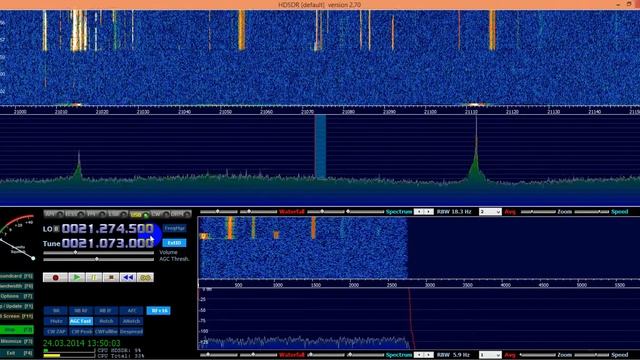Viewport: 640px width, 360px height.
Task: Stop playback with the square stop button
Action: point(111,278)
